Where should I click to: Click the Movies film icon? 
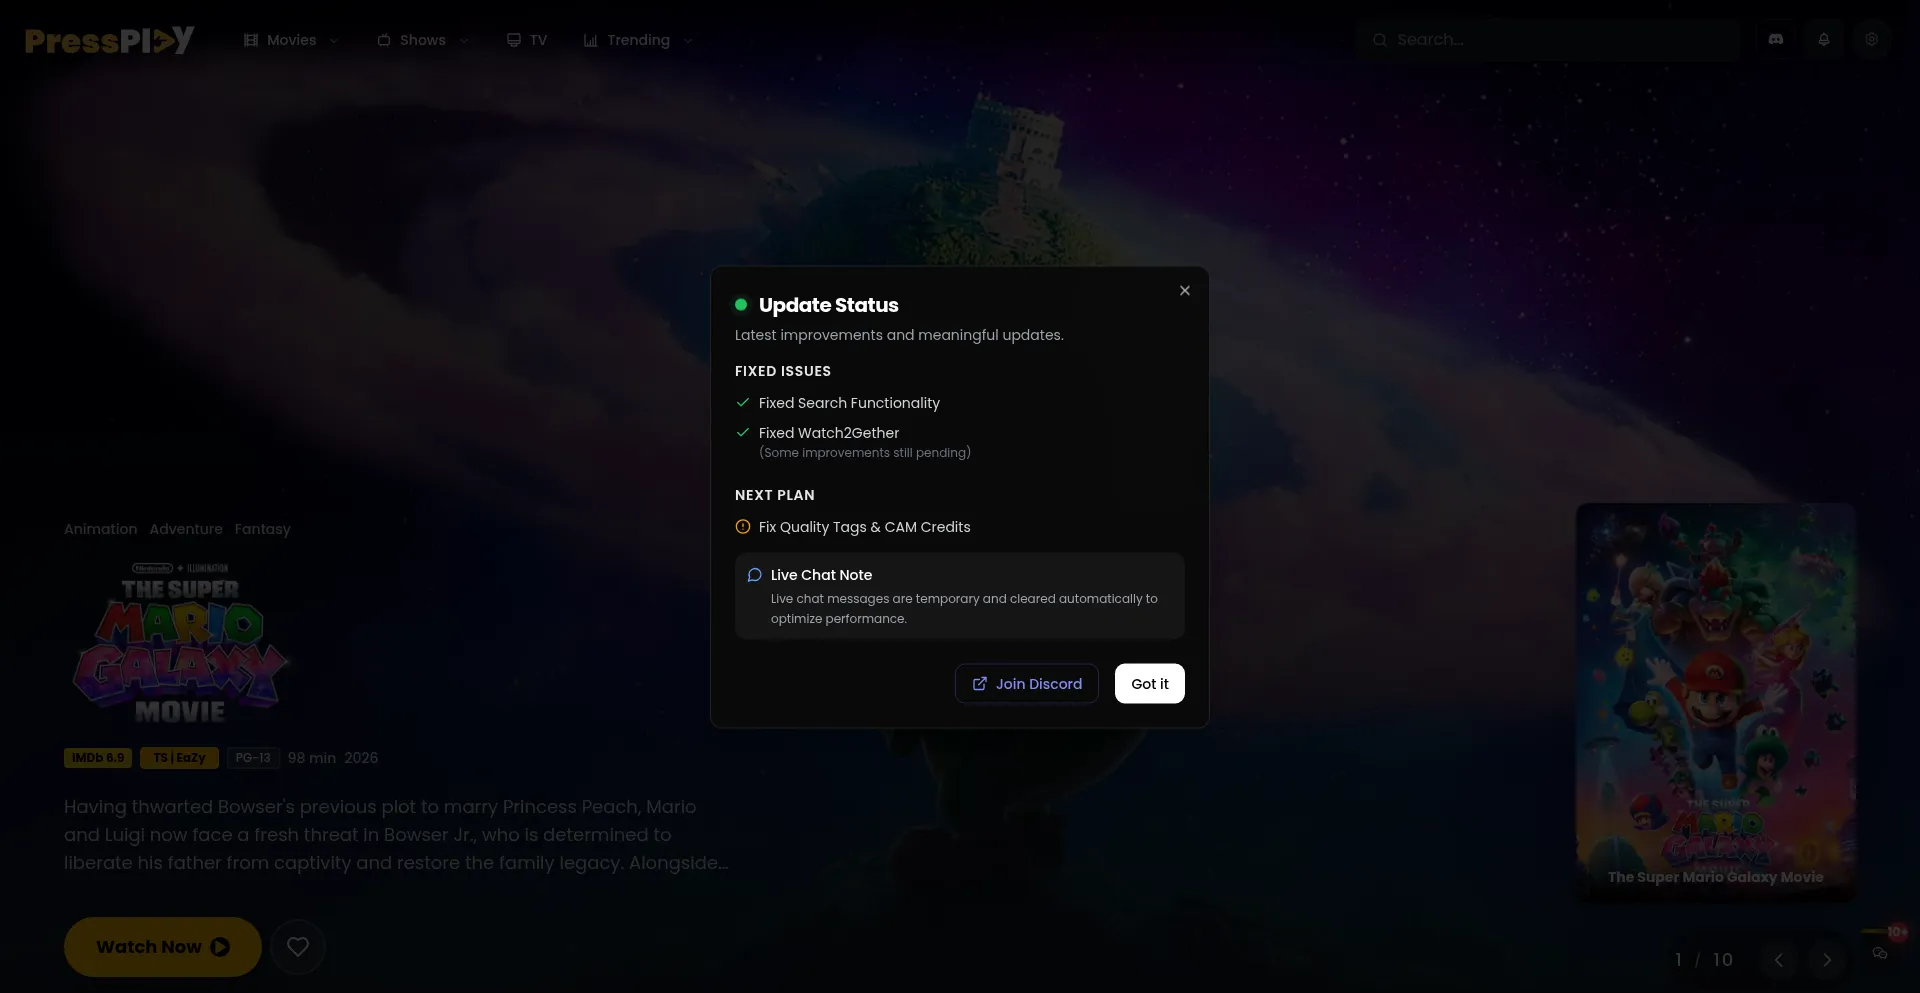[x=251, y=40]
